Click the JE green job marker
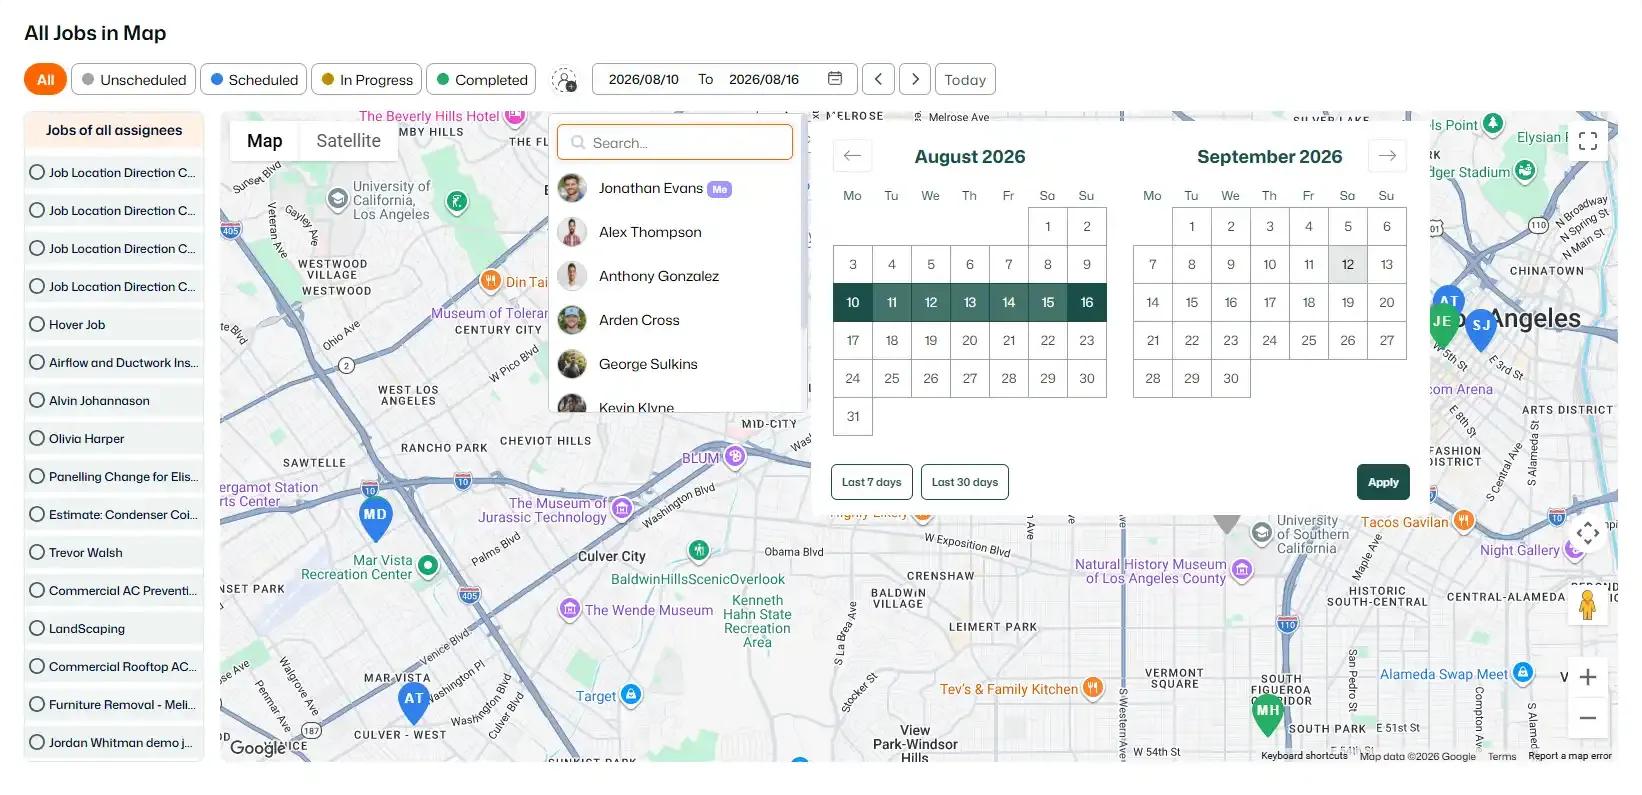The height and width of the screenshot is (795, 1642). tap(1441, 324)
